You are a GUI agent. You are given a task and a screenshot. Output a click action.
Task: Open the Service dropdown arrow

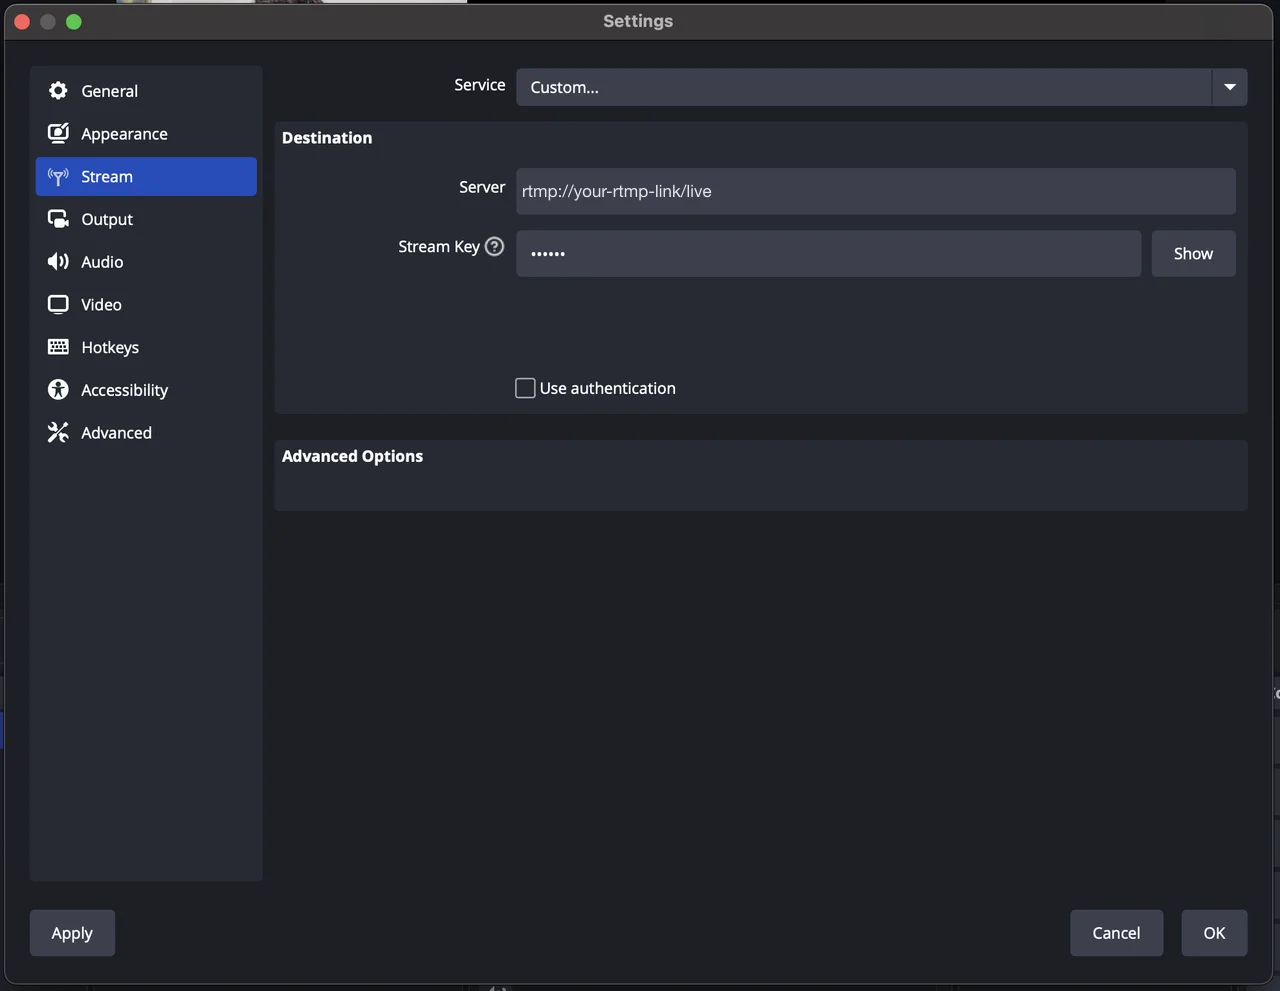[1230, 87]
